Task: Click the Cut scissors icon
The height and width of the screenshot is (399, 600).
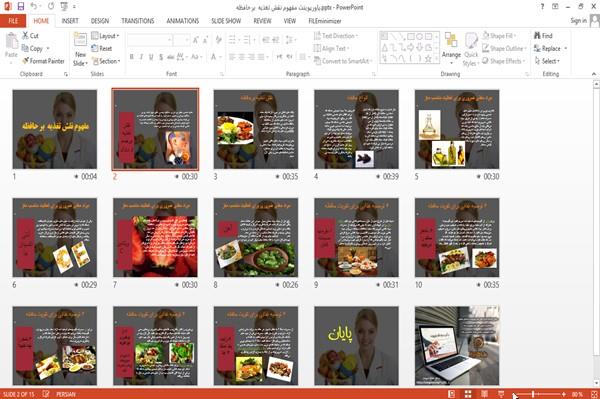Action: click(25, 35)
